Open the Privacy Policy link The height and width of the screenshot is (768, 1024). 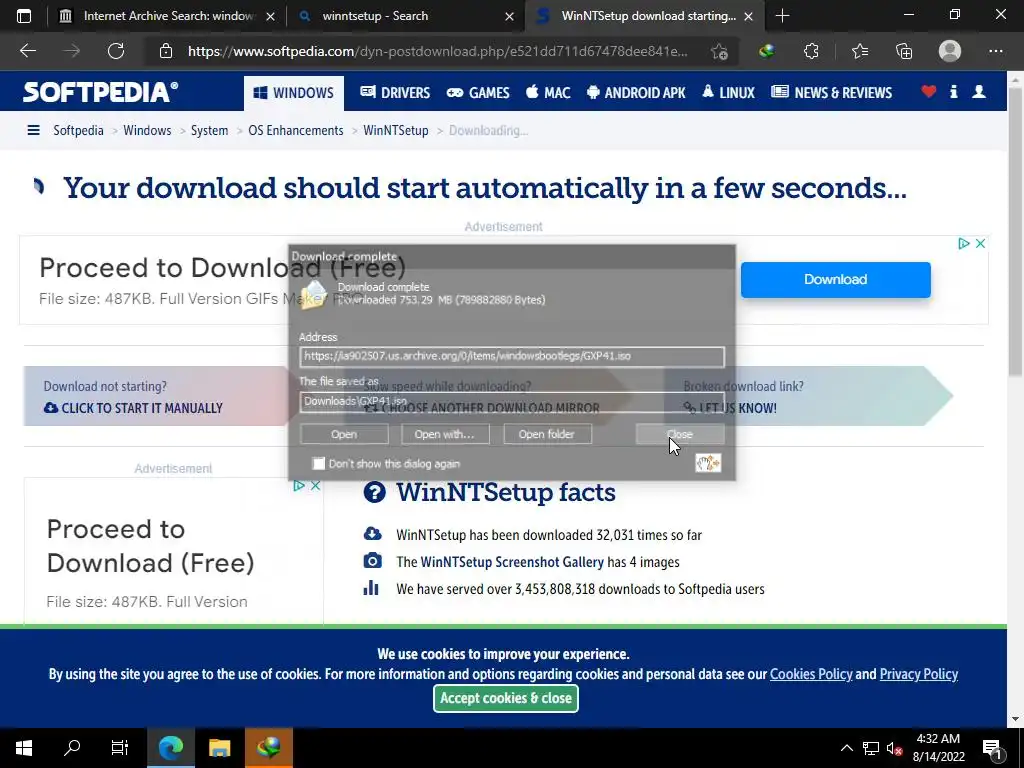pos(919,674)
